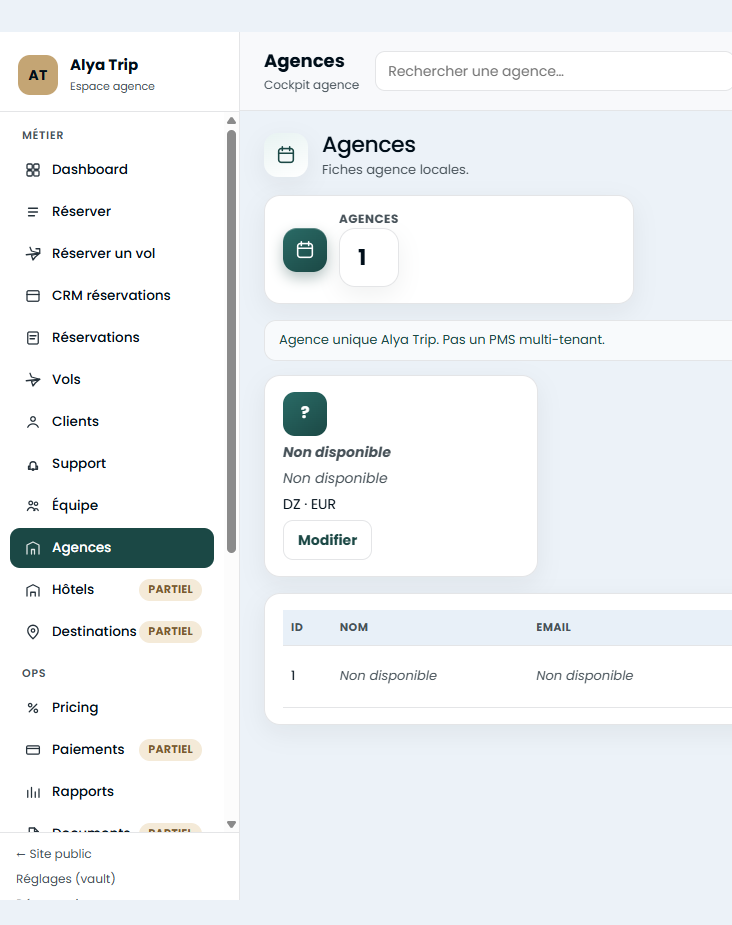Click the CRM réservations icon
Image resolution: width=732 pixels, height=925 pixels.
33,296
